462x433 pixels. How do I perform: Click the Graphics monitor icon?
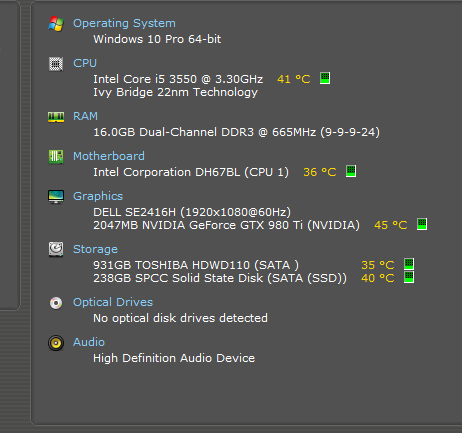(56, 197)
